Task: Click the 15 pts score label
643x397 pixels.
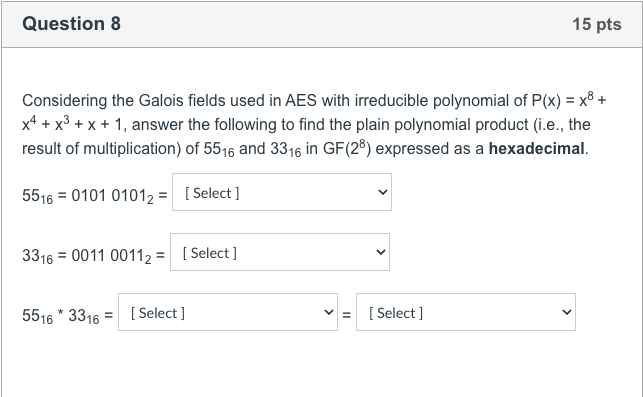Action: pos(597,24)
